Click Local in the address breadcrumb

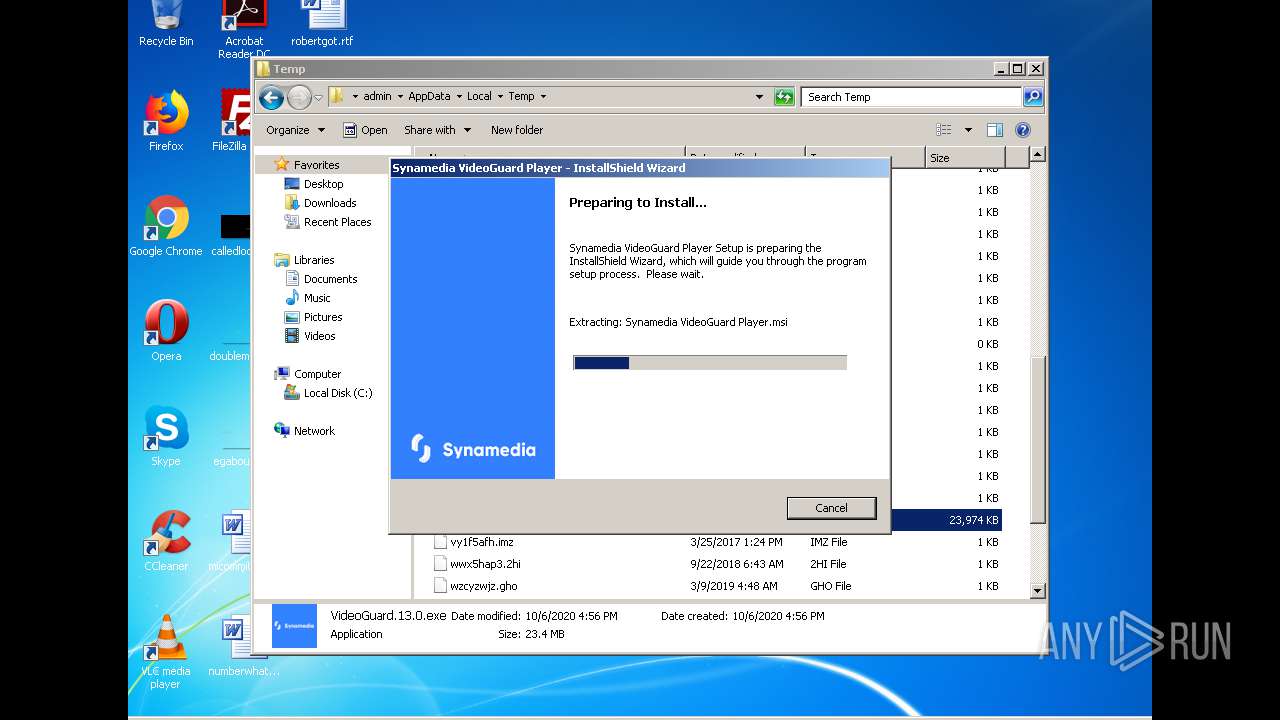pyautogui.click(x=479, y=97)
